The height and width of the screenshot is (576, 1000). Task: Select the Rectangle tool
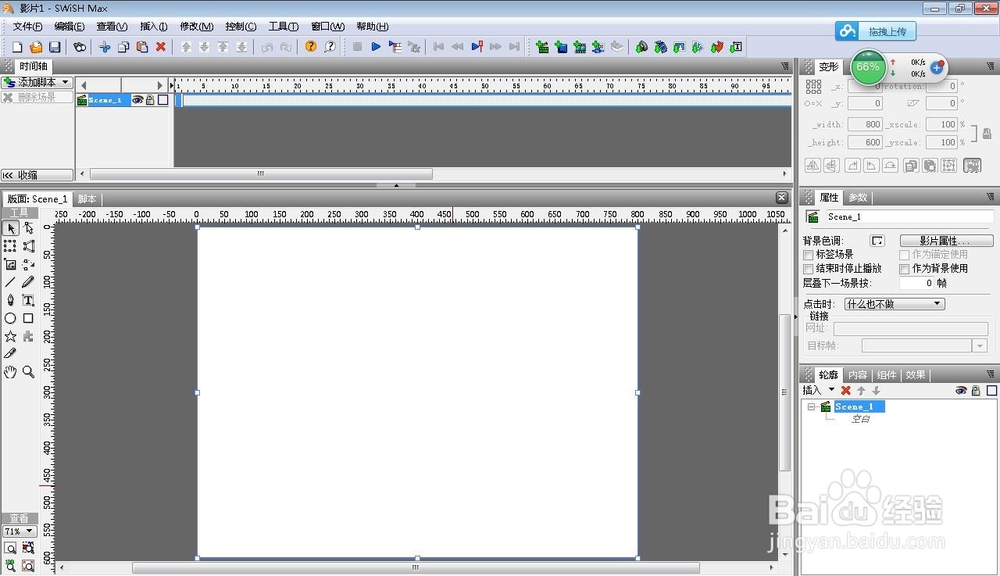pyautogui.click(x=29, y=318)
